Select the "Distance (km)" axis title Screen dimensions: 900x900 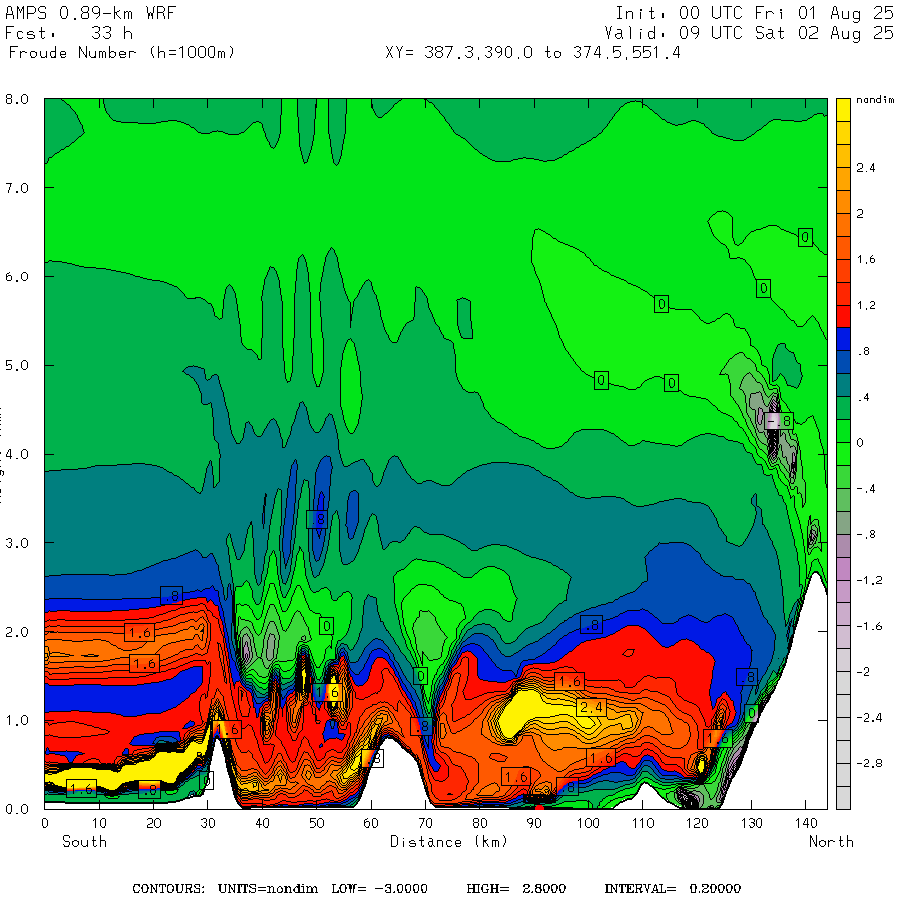(449, 842)
